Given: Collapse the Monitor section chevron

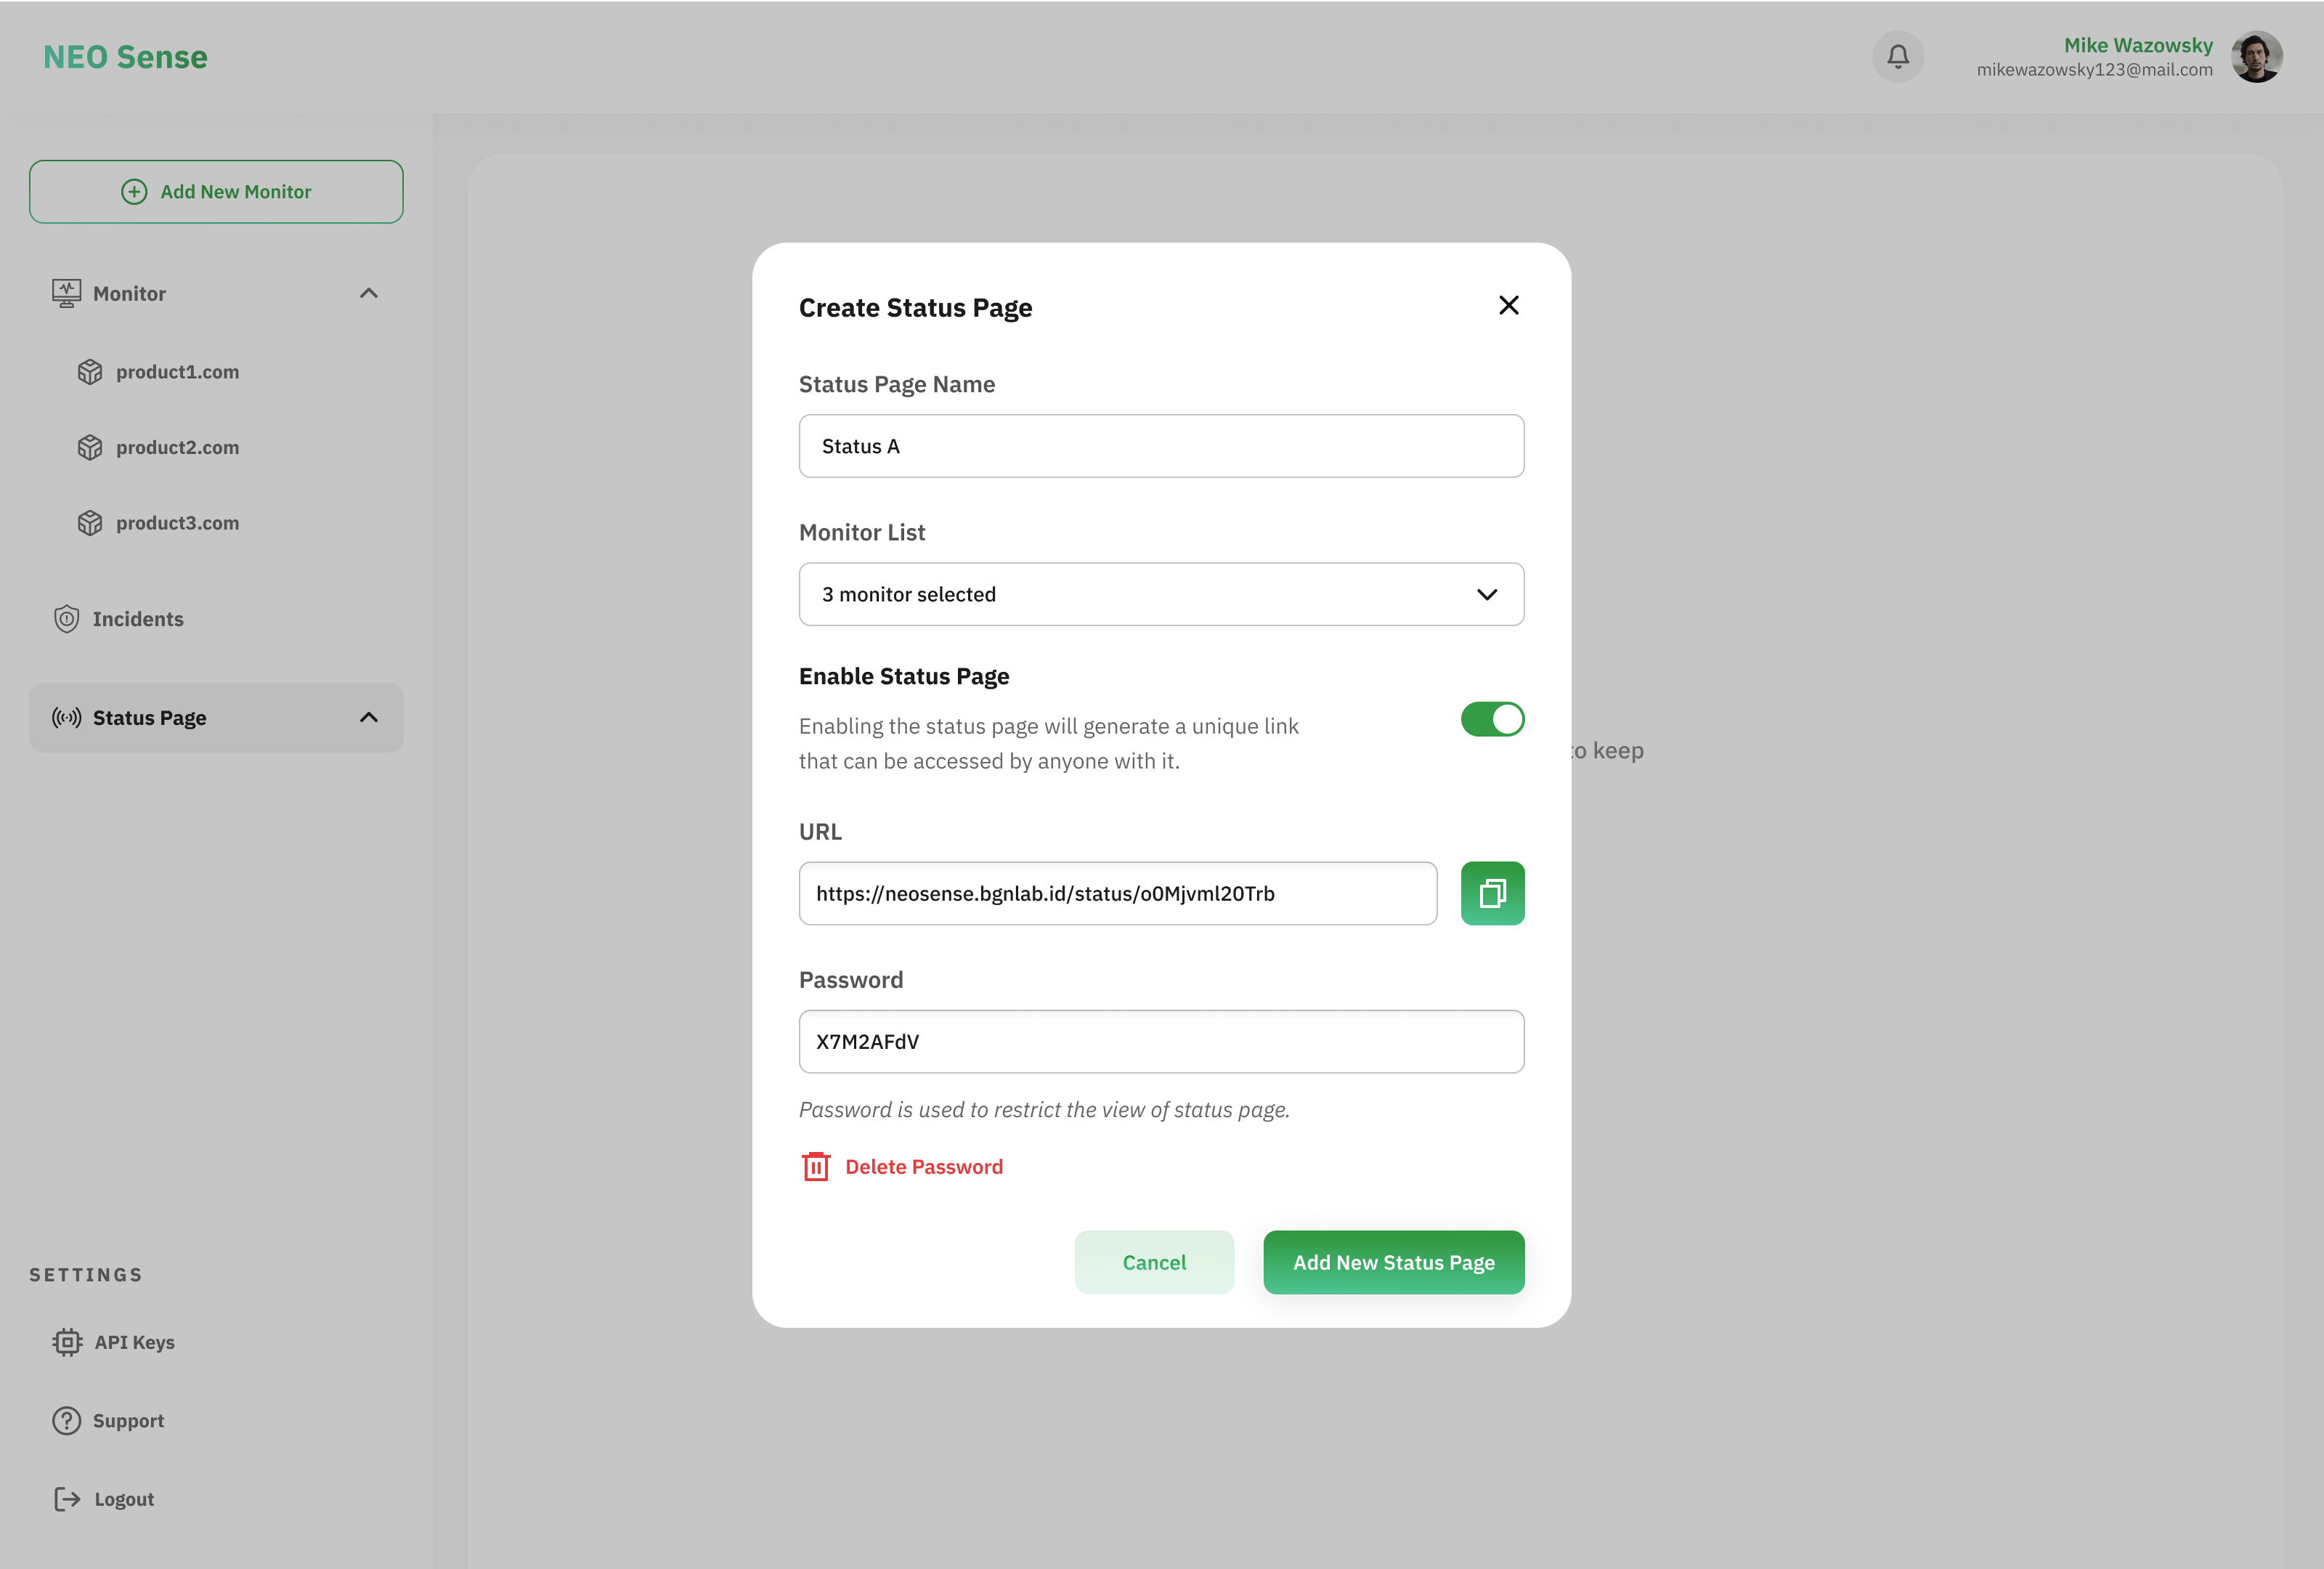Looking at the screenshot, I should point(368,293).
